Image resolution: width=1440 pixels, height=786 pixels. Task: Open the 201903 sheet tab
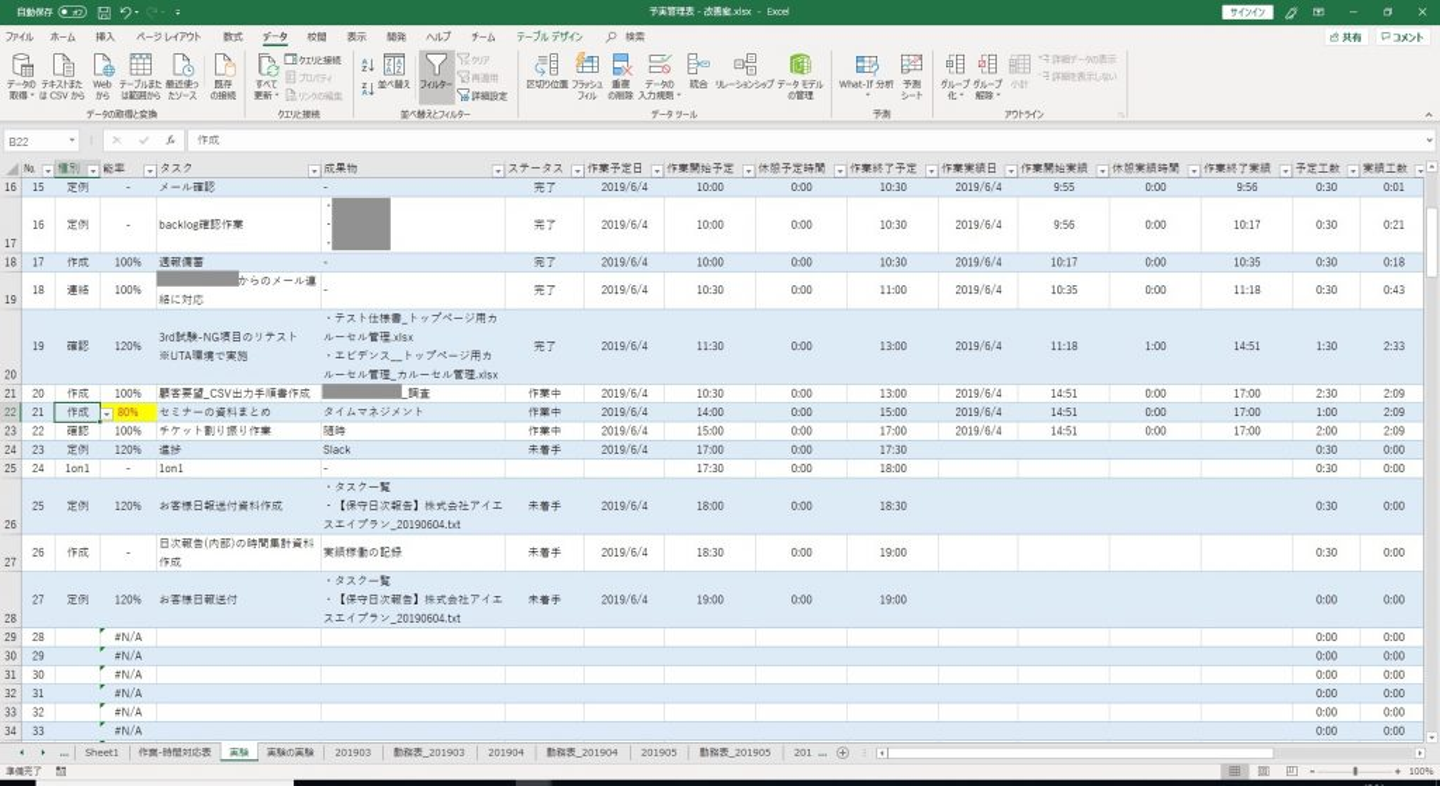pyautogui.click(x=353, y=752)
